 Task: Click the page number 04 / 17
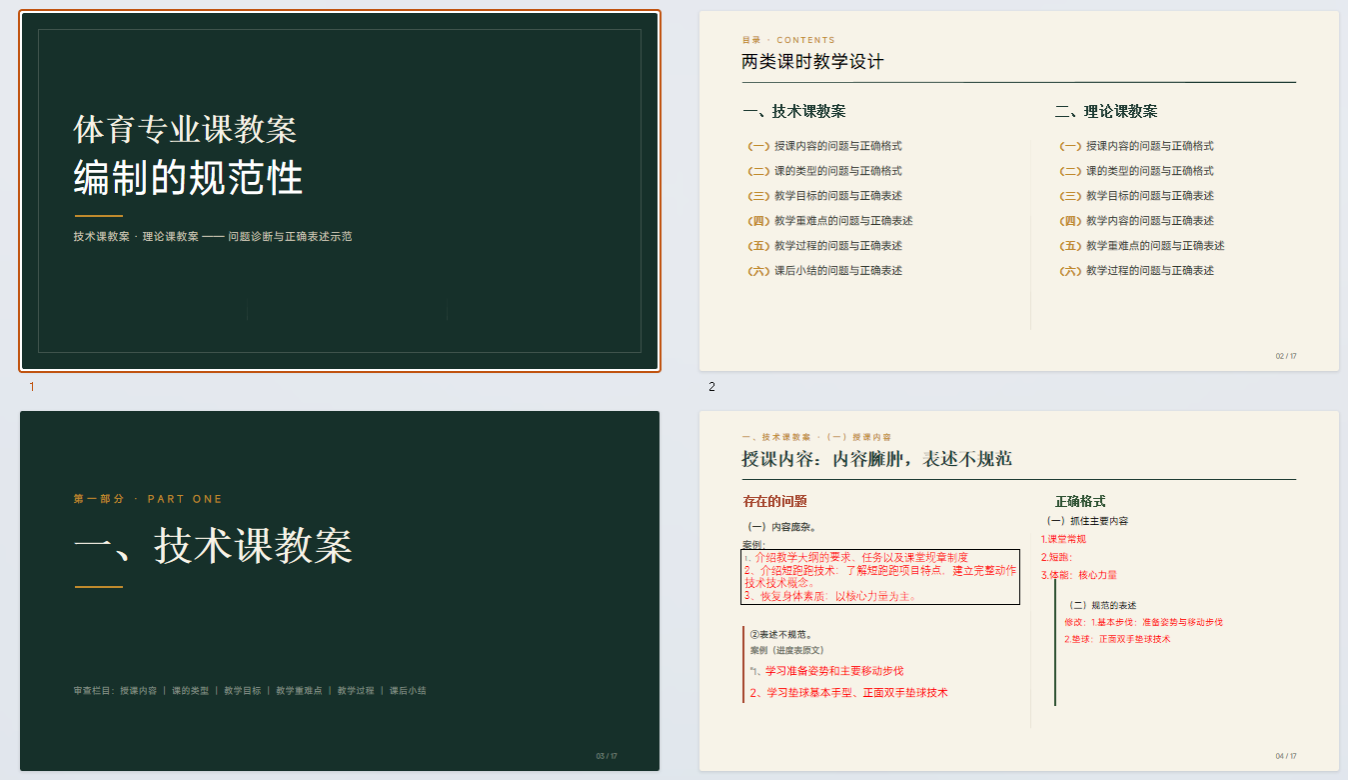coord(1286,756)
